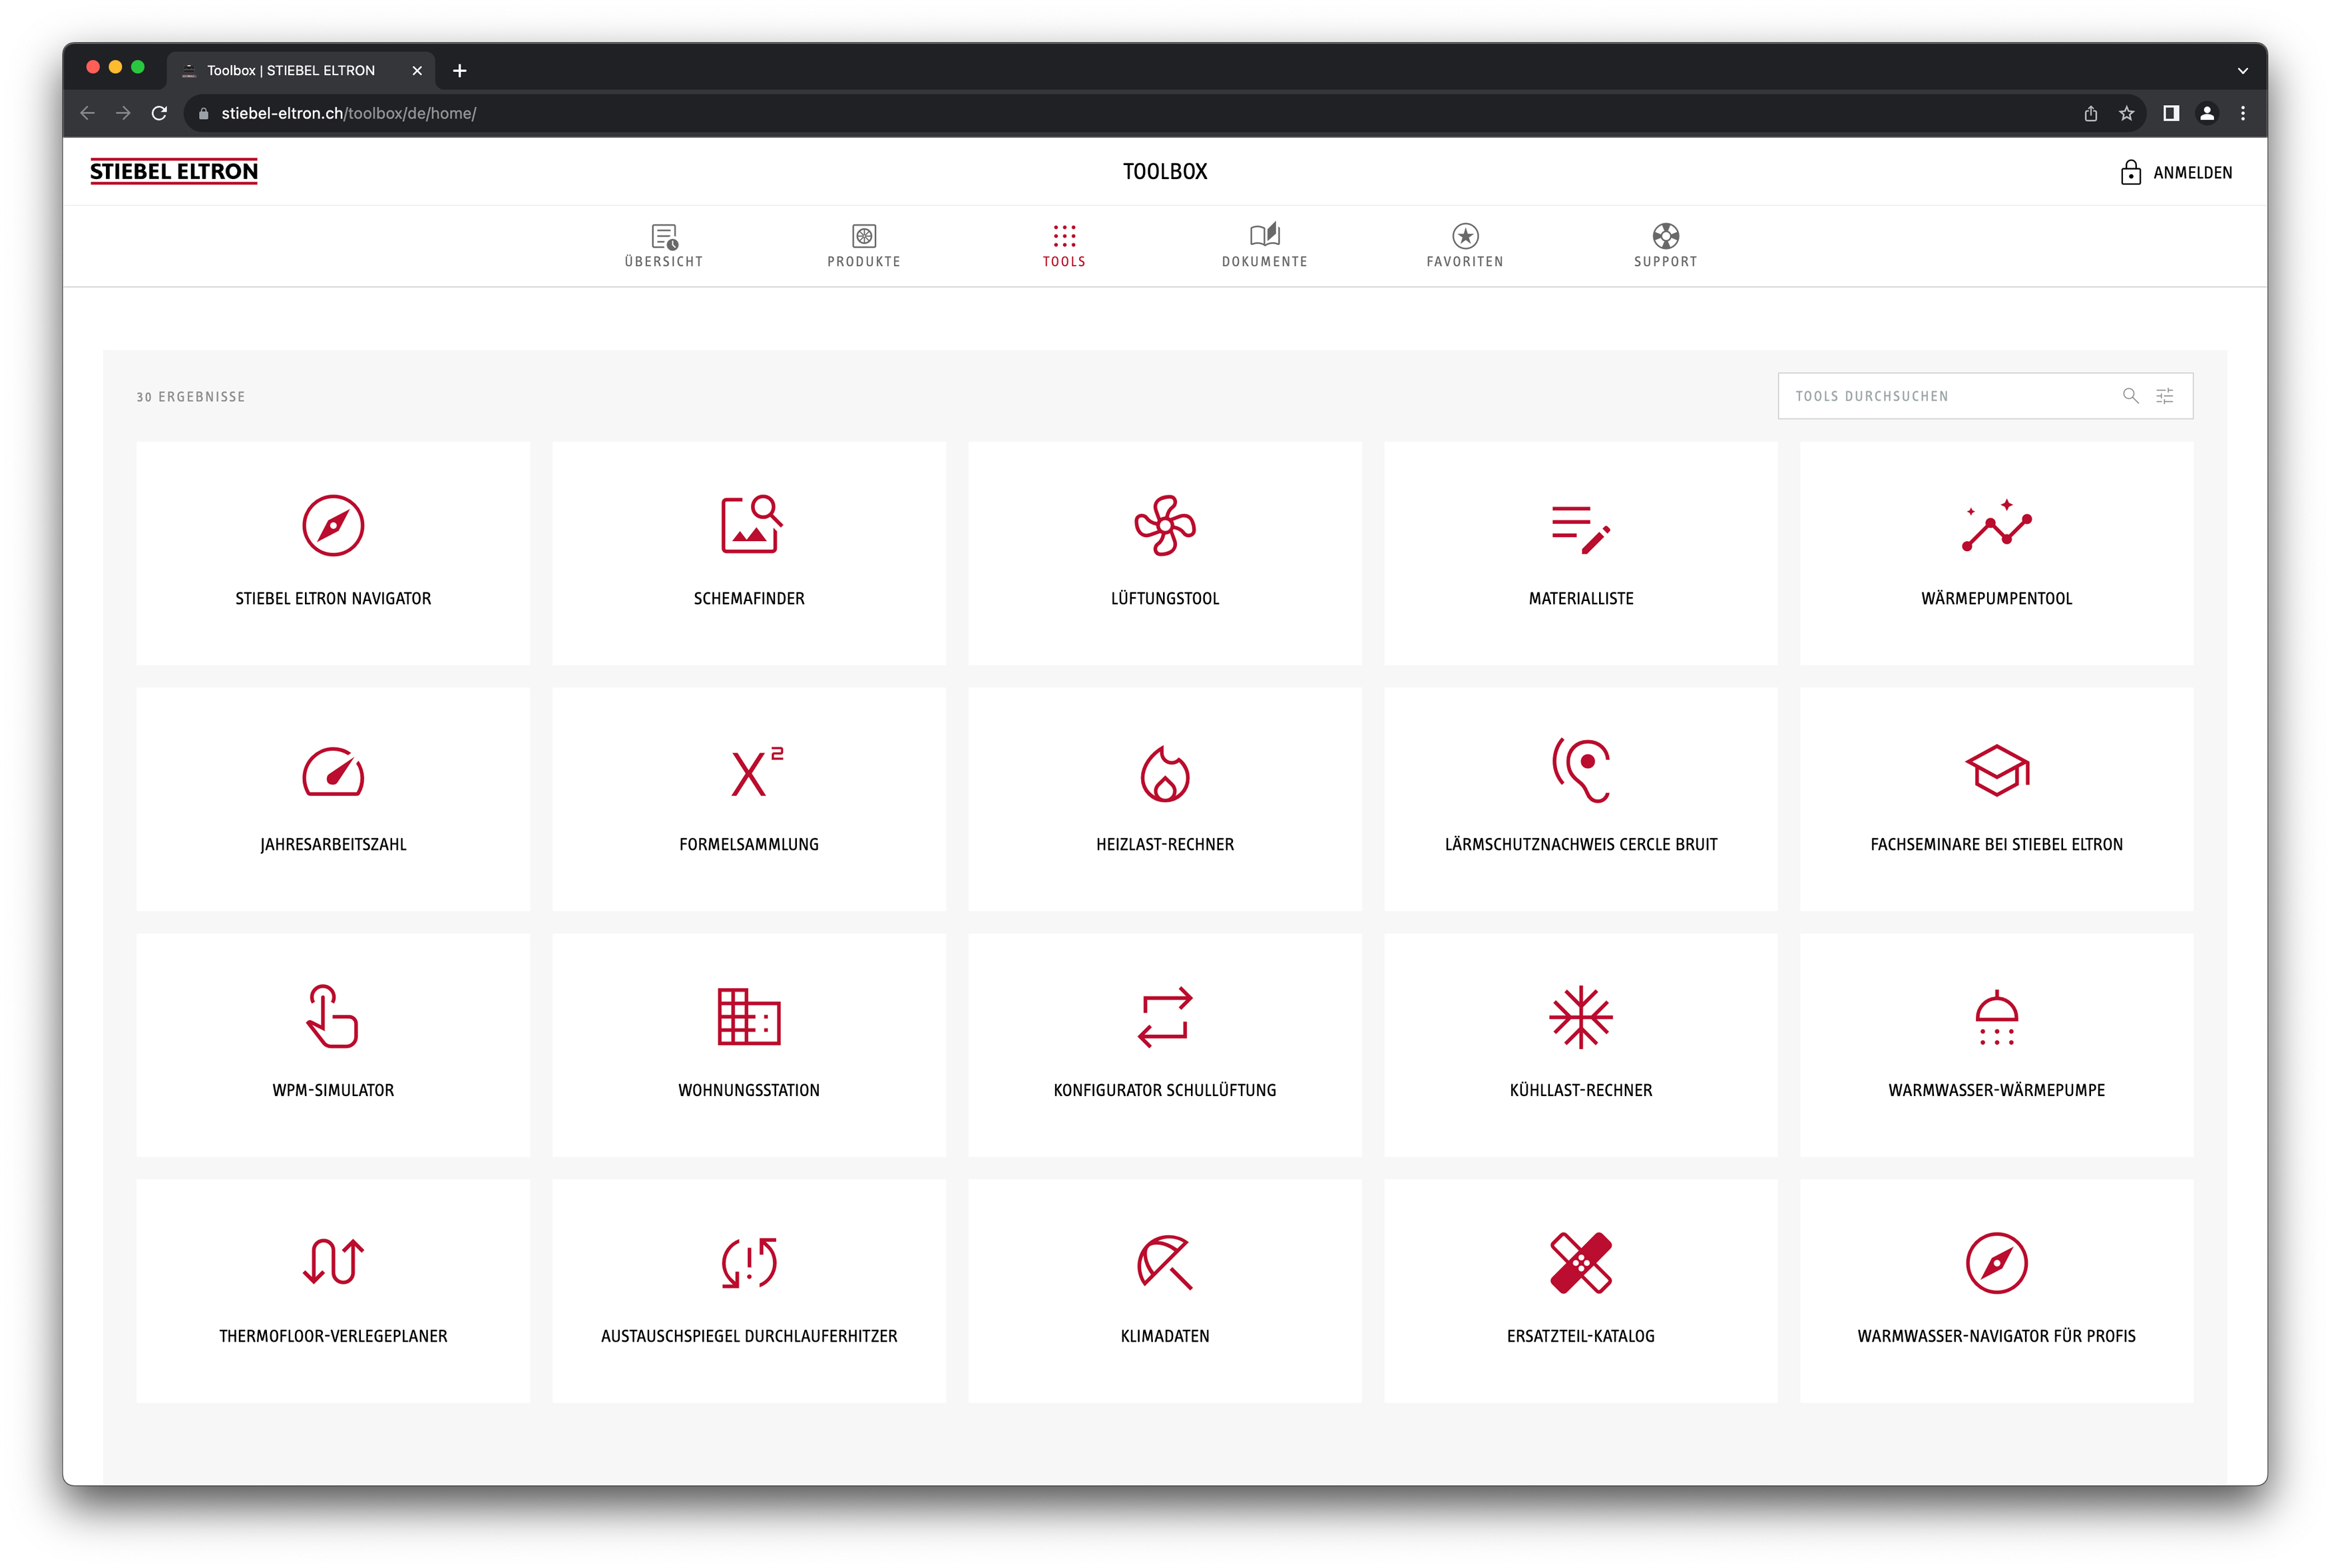Open the Wohnungsstation building icon
The width and height of the screenshot is (2330, 1568).
[x=749, y=1016]
